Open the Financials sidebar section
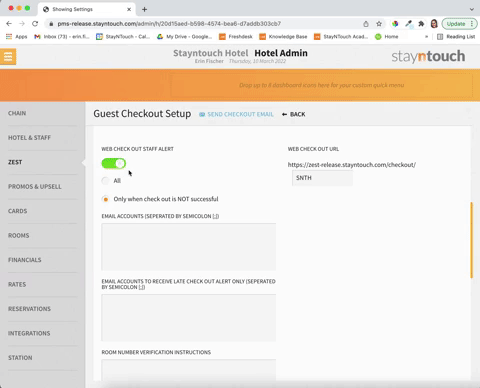The width and height of the screenshot is (480, 388). click(x=25, y=260)
